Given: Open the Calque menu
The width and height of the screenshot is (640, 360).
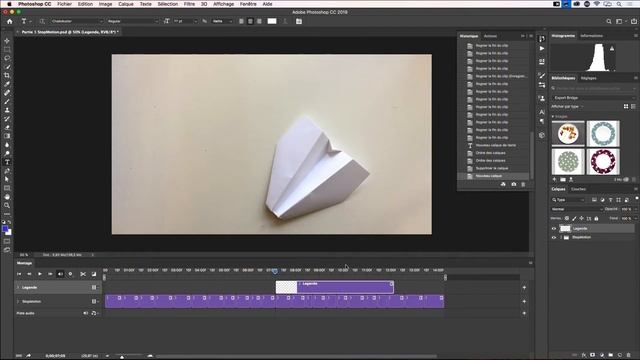Looking at the screenshot, I should (126, 4).
